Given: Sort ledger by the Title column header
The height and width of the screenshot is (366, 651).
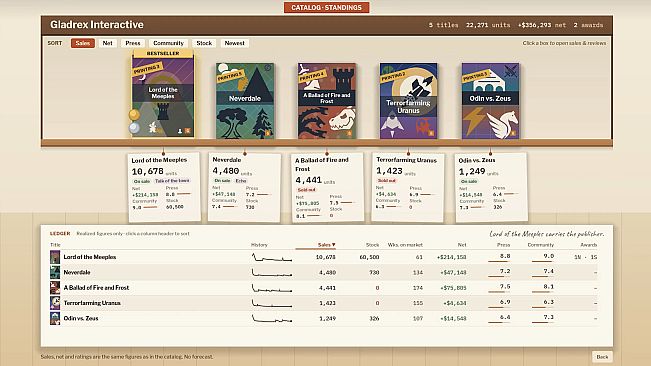Looking at the screenshot, I should coord(55,245).
